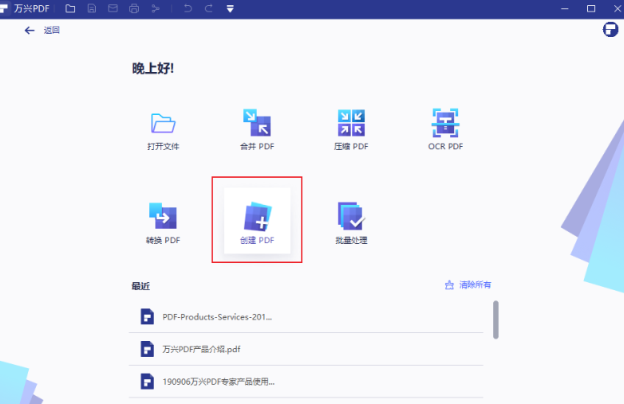Viewport: 624px width, 404px height.
Task: Click file icon of 190906万兴PDF row
Action: pos(147,381)
